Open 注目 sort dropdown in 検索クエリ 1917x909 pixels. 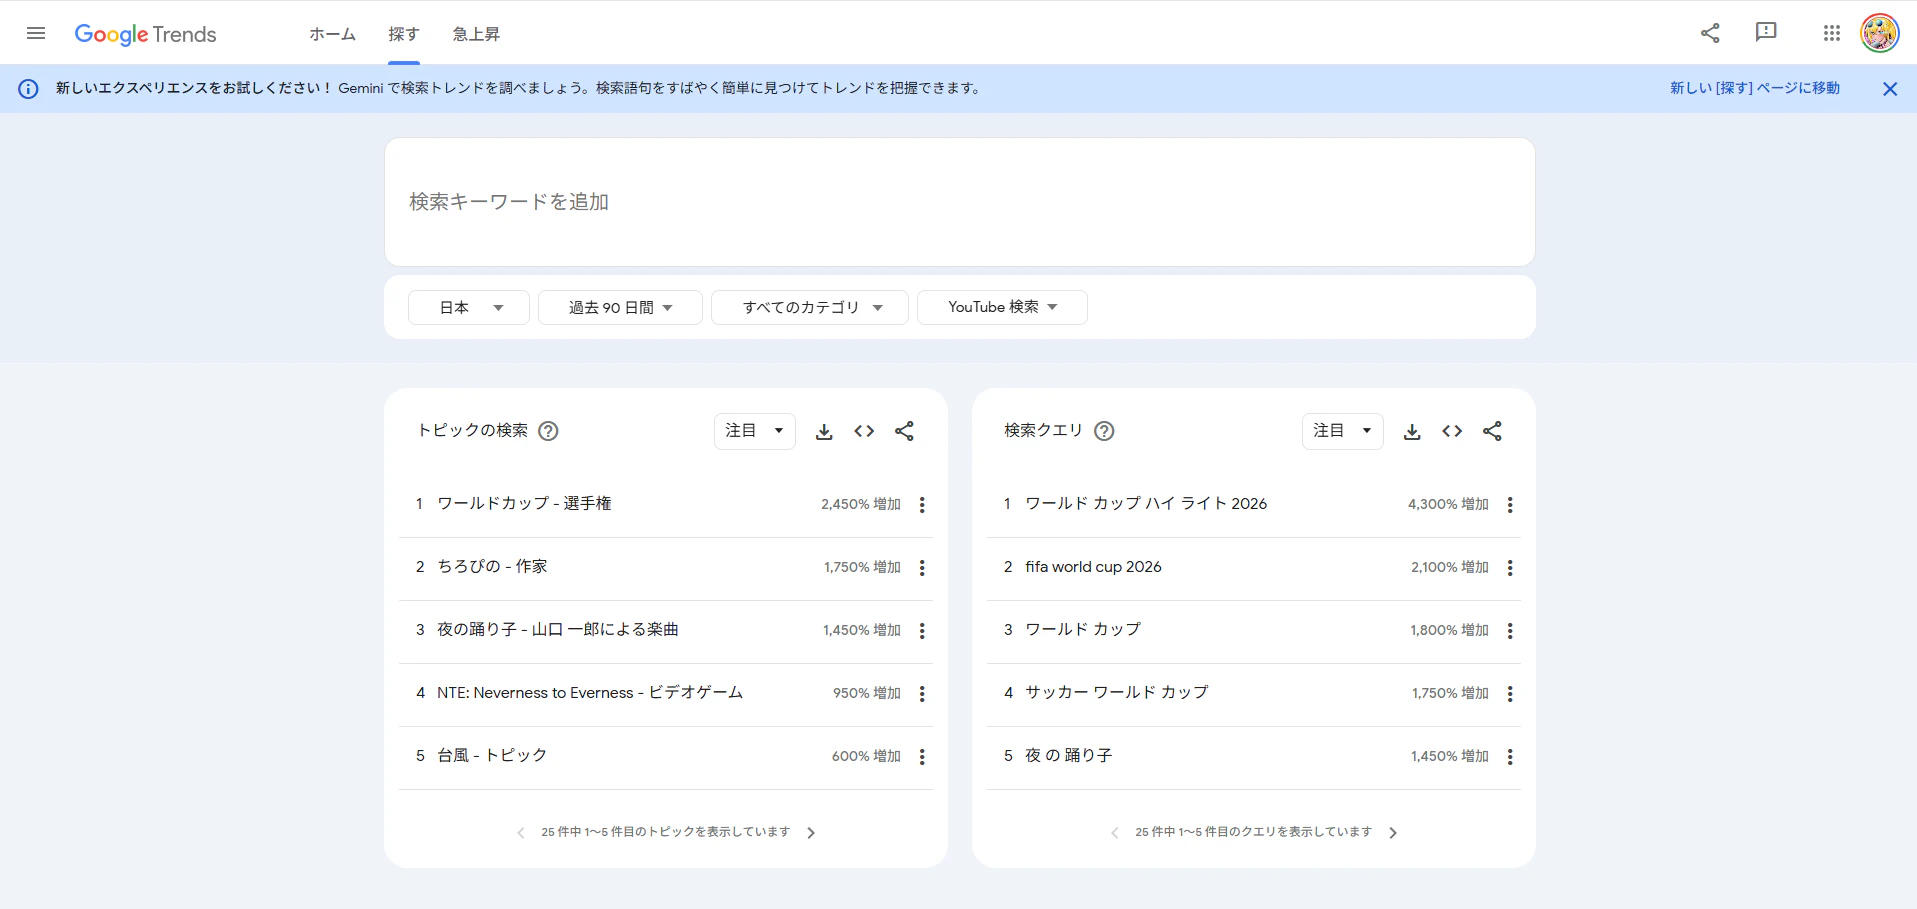(1343, 431)
